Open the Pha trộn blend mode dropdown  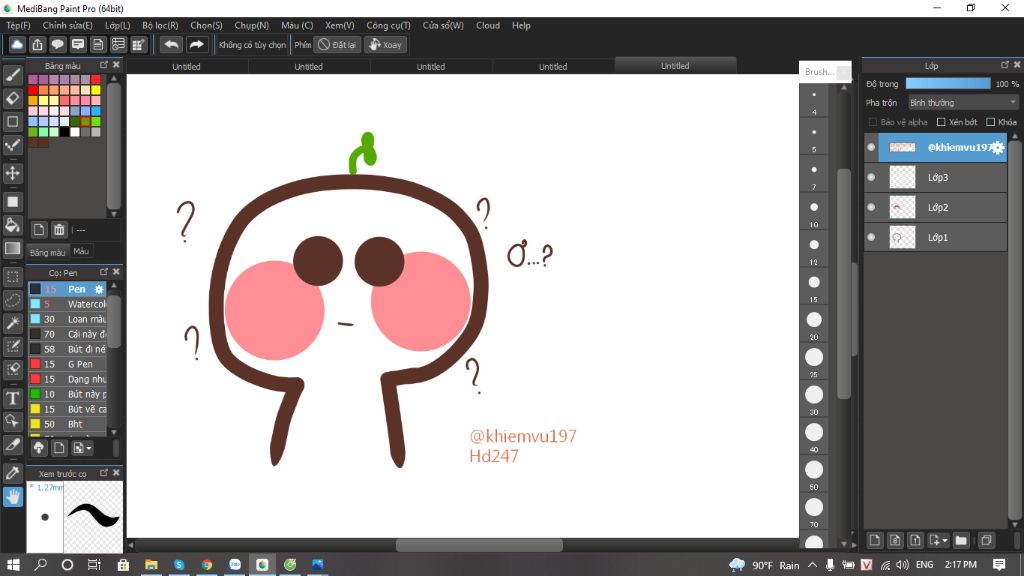[x=962, y=102]
